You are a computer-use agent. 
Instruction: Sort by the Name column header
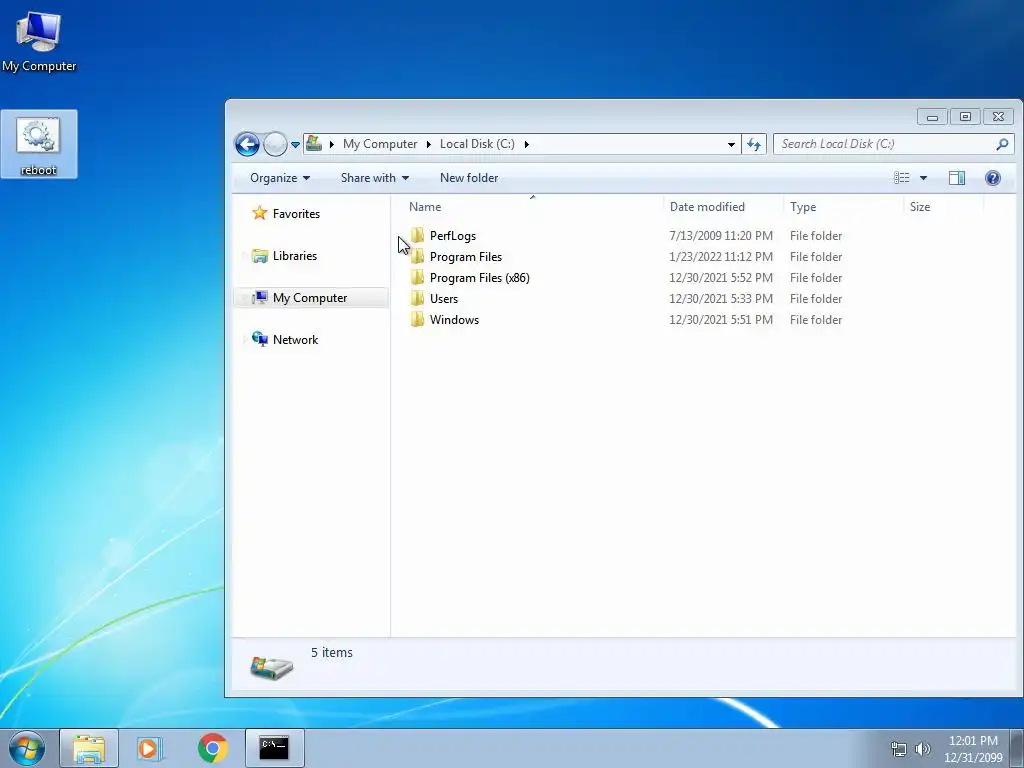[x=424, y=207]
